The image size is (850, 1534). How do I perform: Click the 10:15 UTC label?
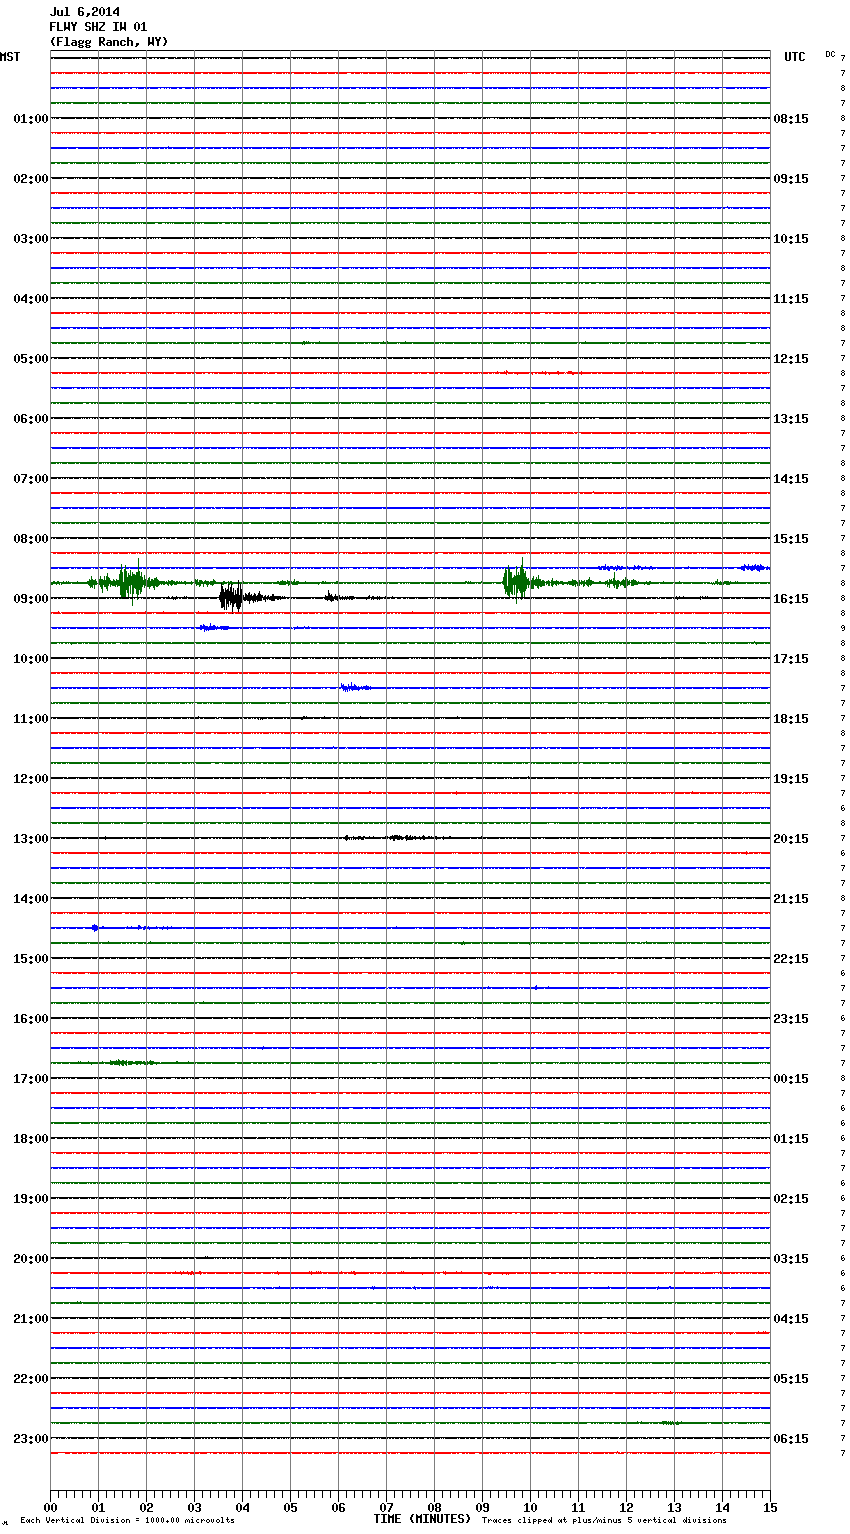[x=791, y=239]
